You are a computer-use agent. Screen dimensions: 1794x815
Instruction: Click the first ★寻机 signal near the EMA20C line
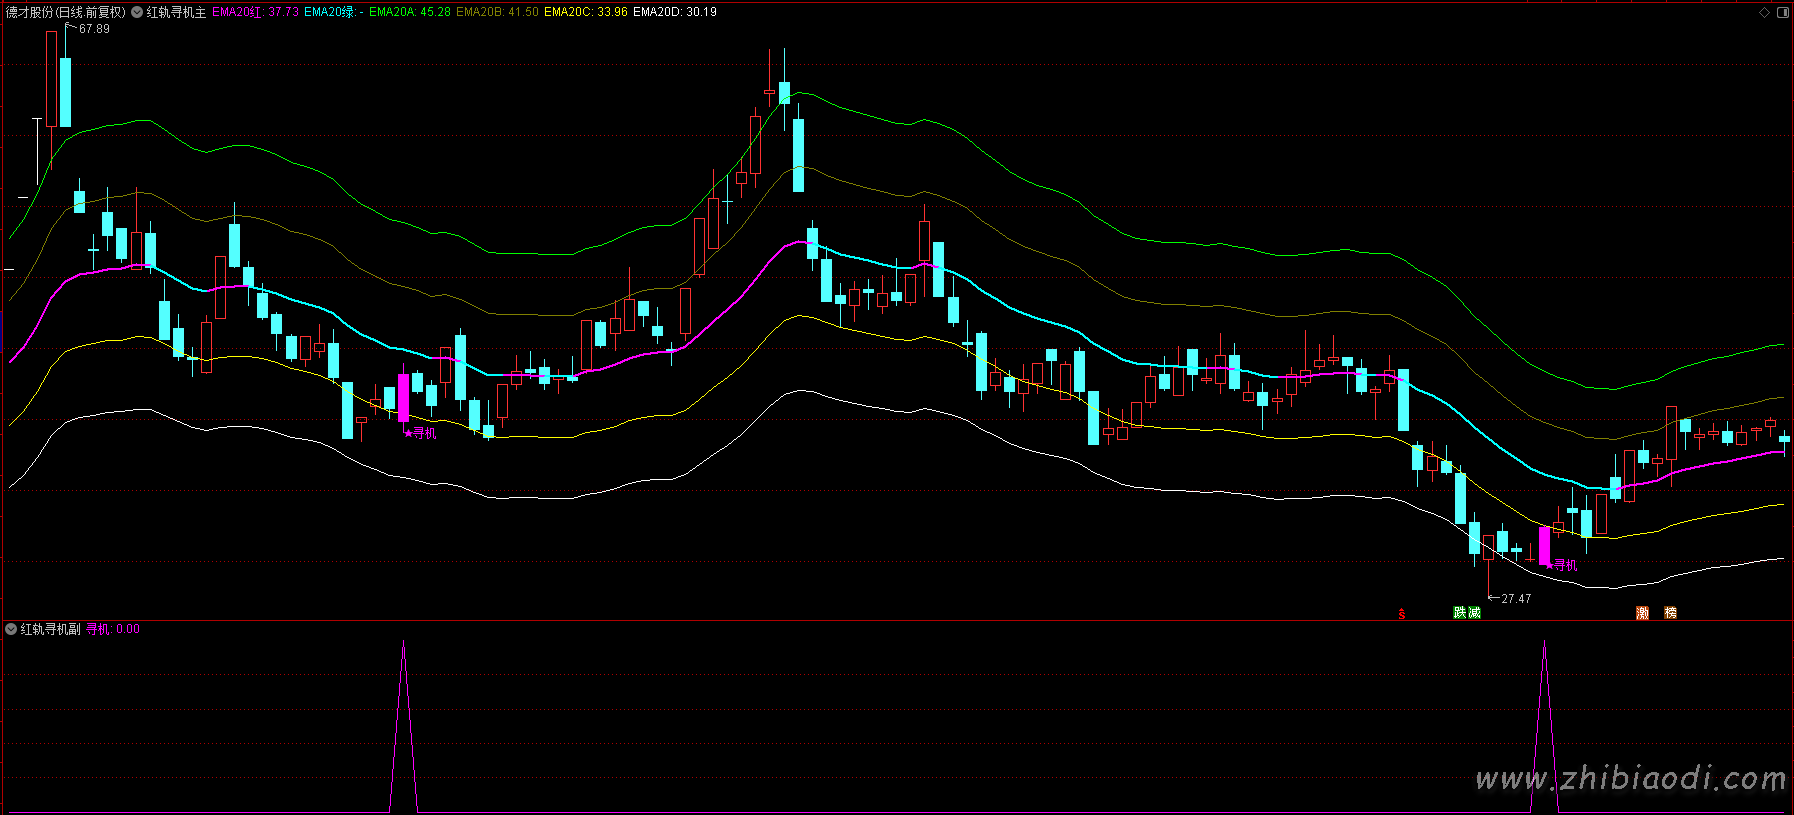click(420, 433)
